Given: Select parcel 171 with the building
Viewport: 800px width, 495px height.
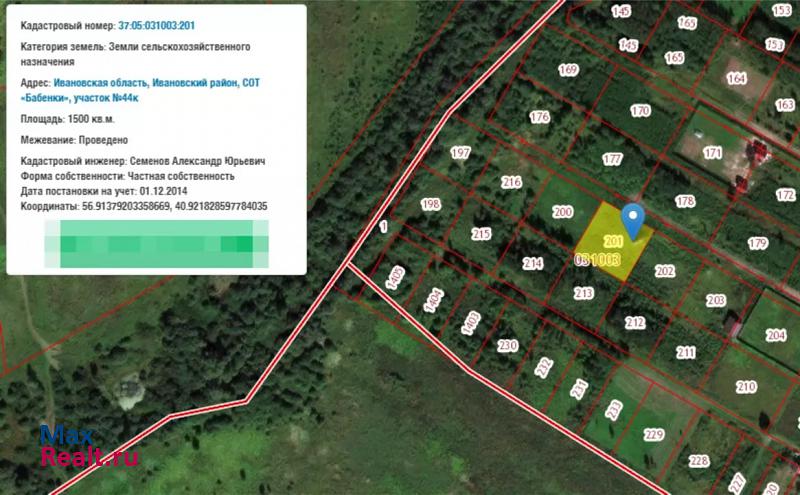Looking at the screenshot, I should click(712, 153).
